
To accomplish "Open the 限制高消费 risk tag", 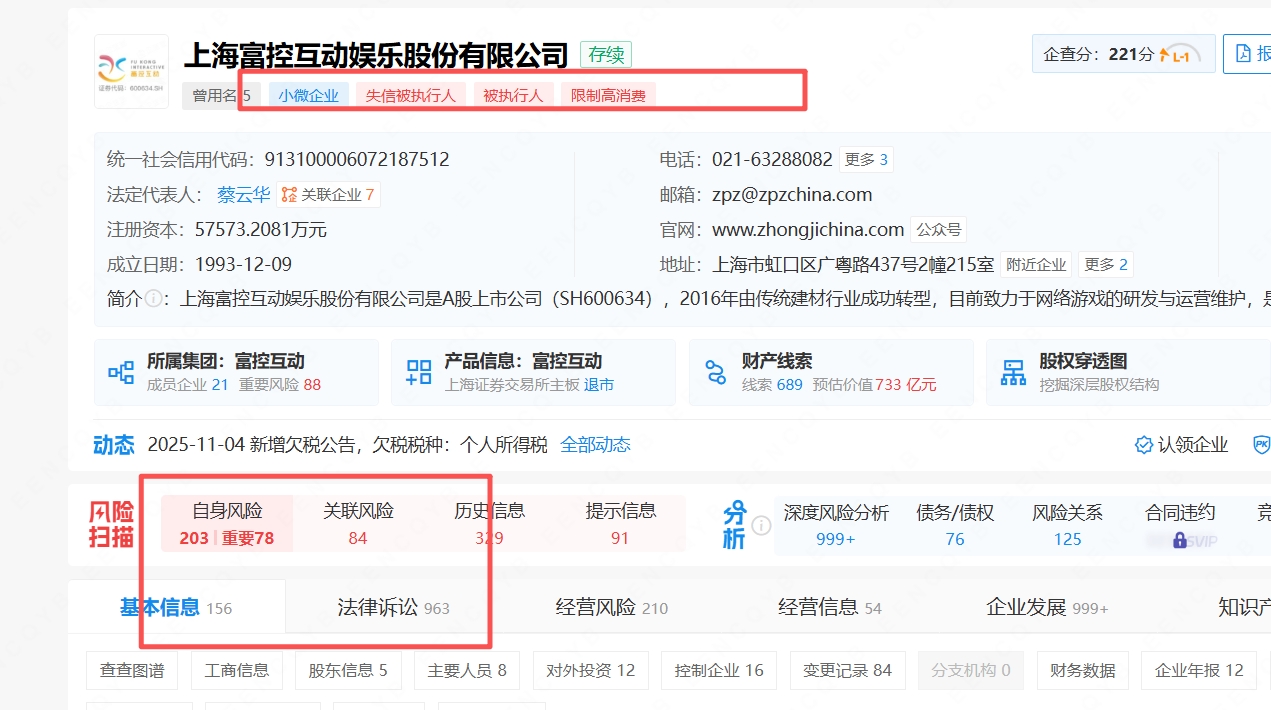I will [608, 96].
